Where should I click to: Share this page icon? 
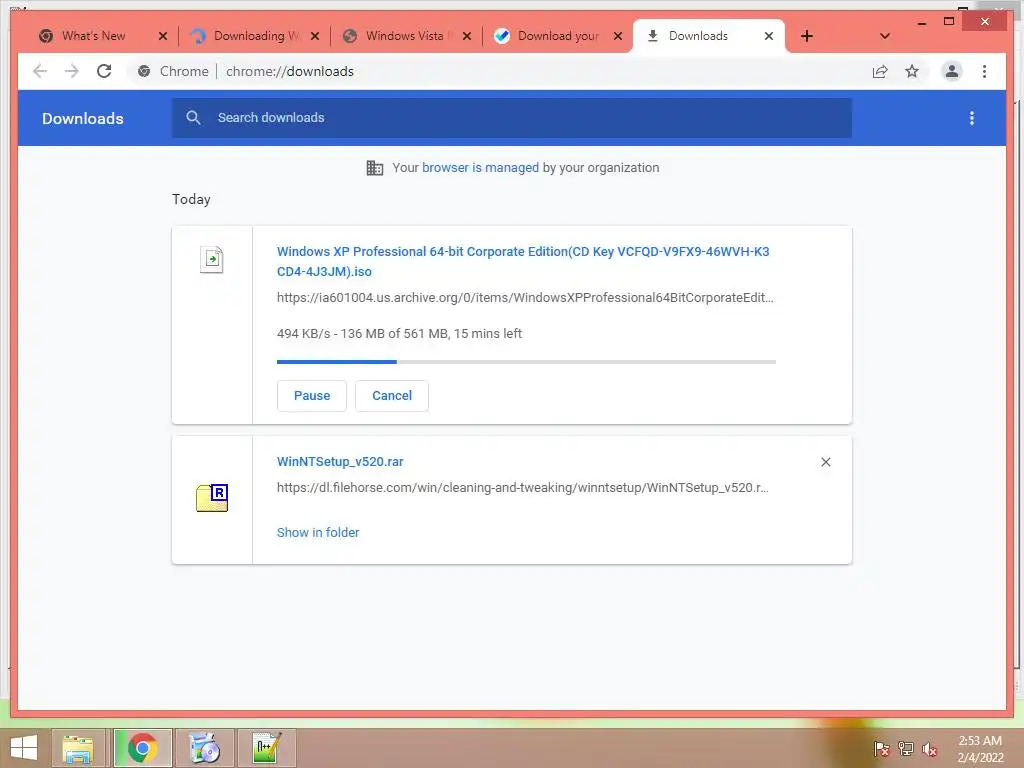click(880, 71)
